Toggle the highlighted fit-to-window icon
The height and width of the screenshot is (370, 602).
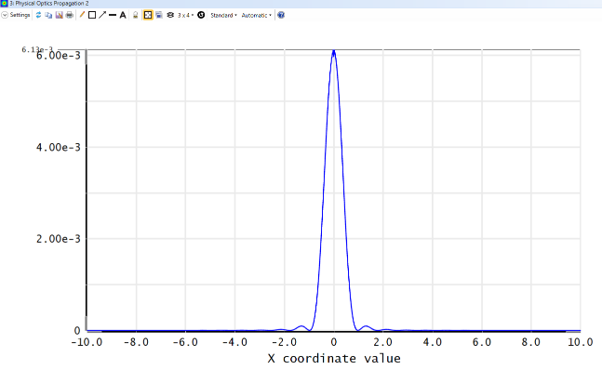click(x=148, y=15)
